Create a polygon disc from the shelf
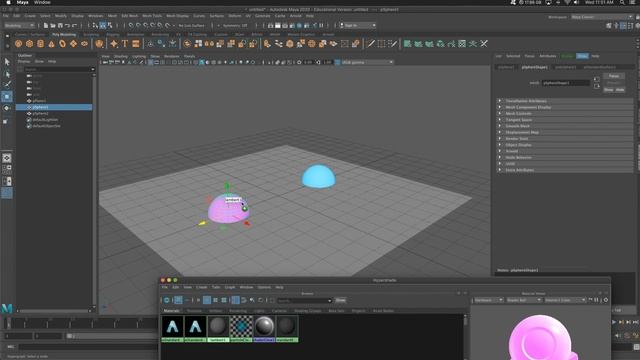This screenshot has height=360, width=640. (84, 44)
